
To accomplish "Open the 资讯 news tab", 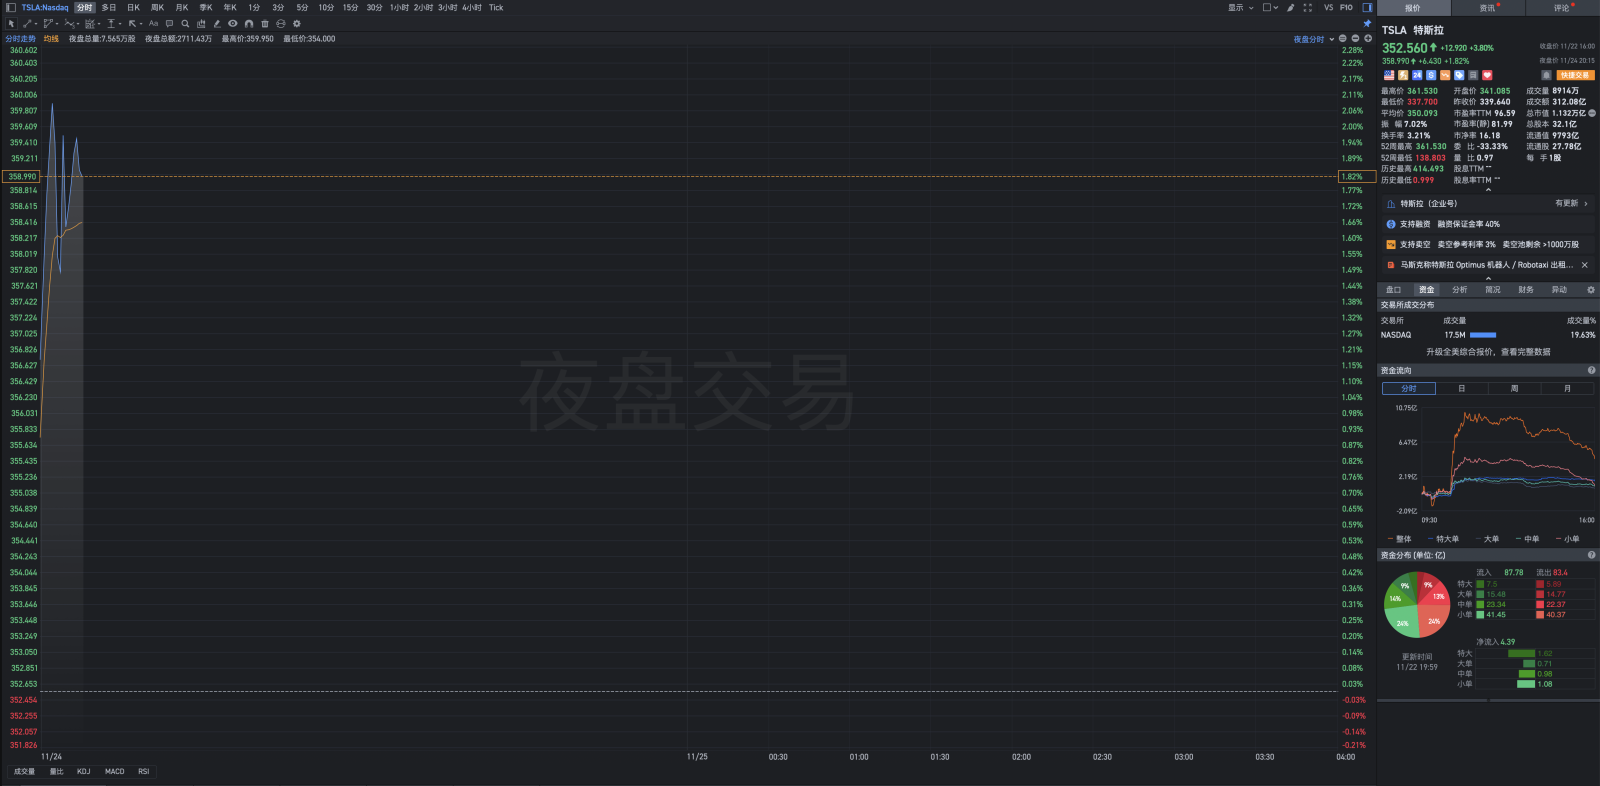I will coord(1488,8).
